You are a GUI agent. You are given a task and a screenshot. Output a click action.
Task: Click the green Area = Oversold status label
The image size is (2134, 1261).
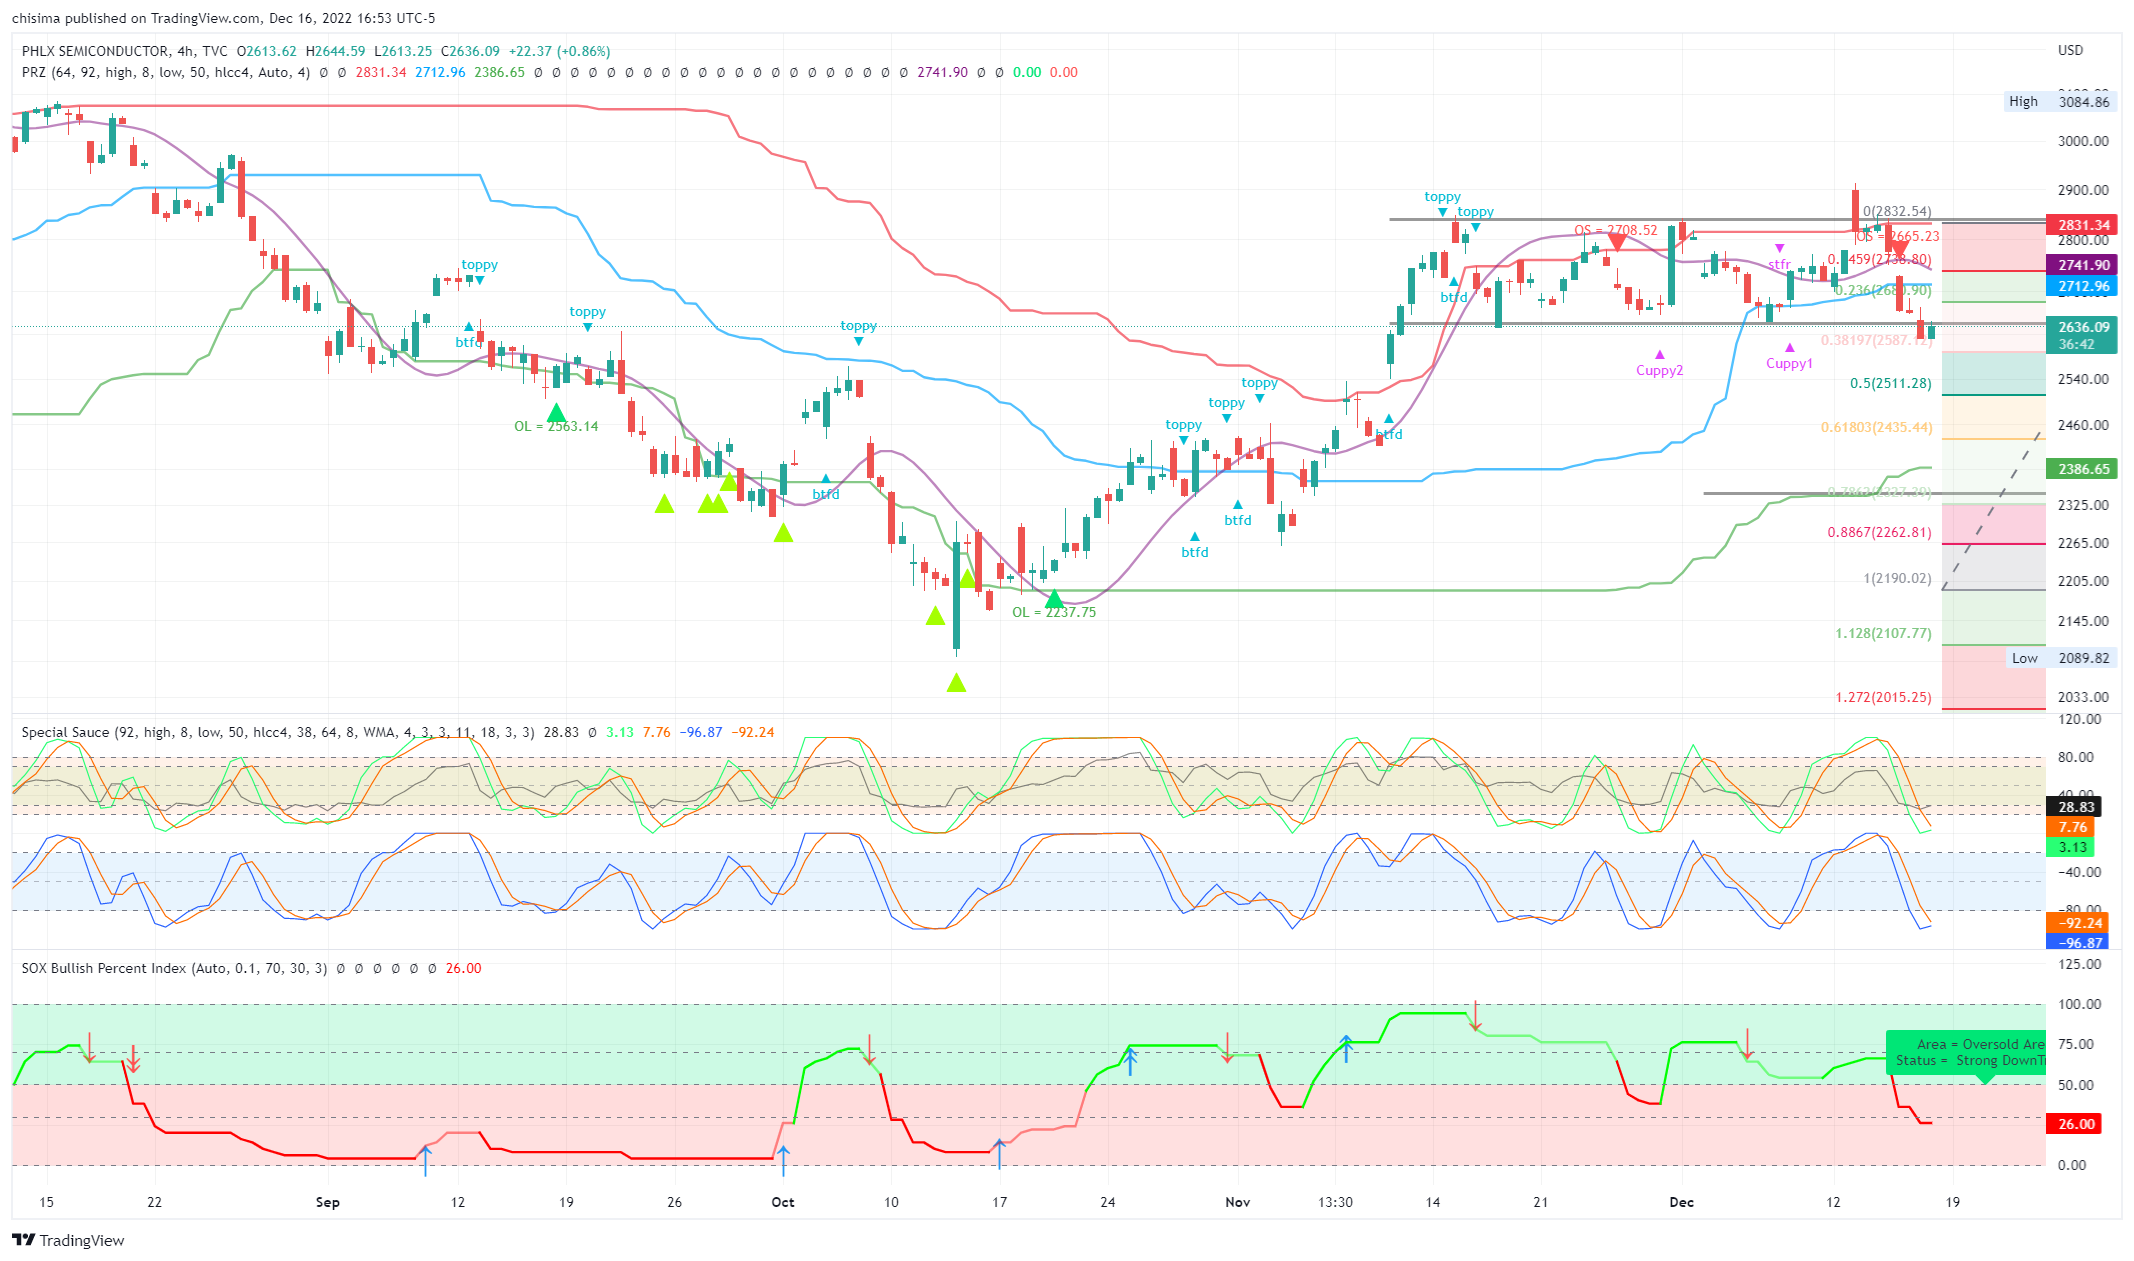pyautogui.click(x=1965, y=1052)
